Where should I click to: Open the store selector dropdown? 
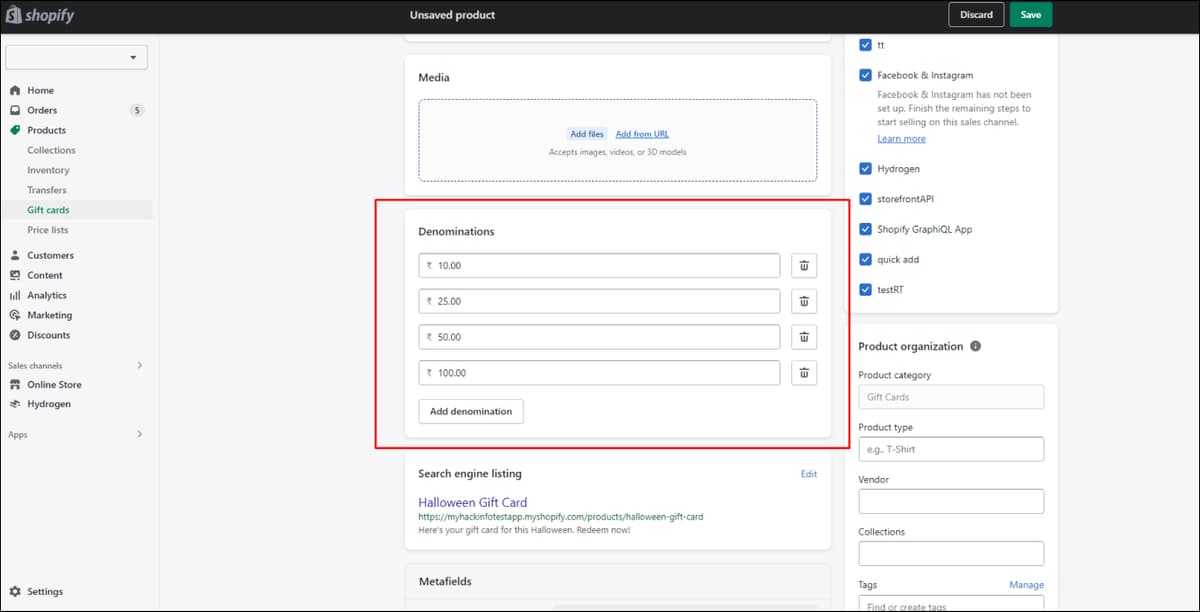[x=77, y=57]
